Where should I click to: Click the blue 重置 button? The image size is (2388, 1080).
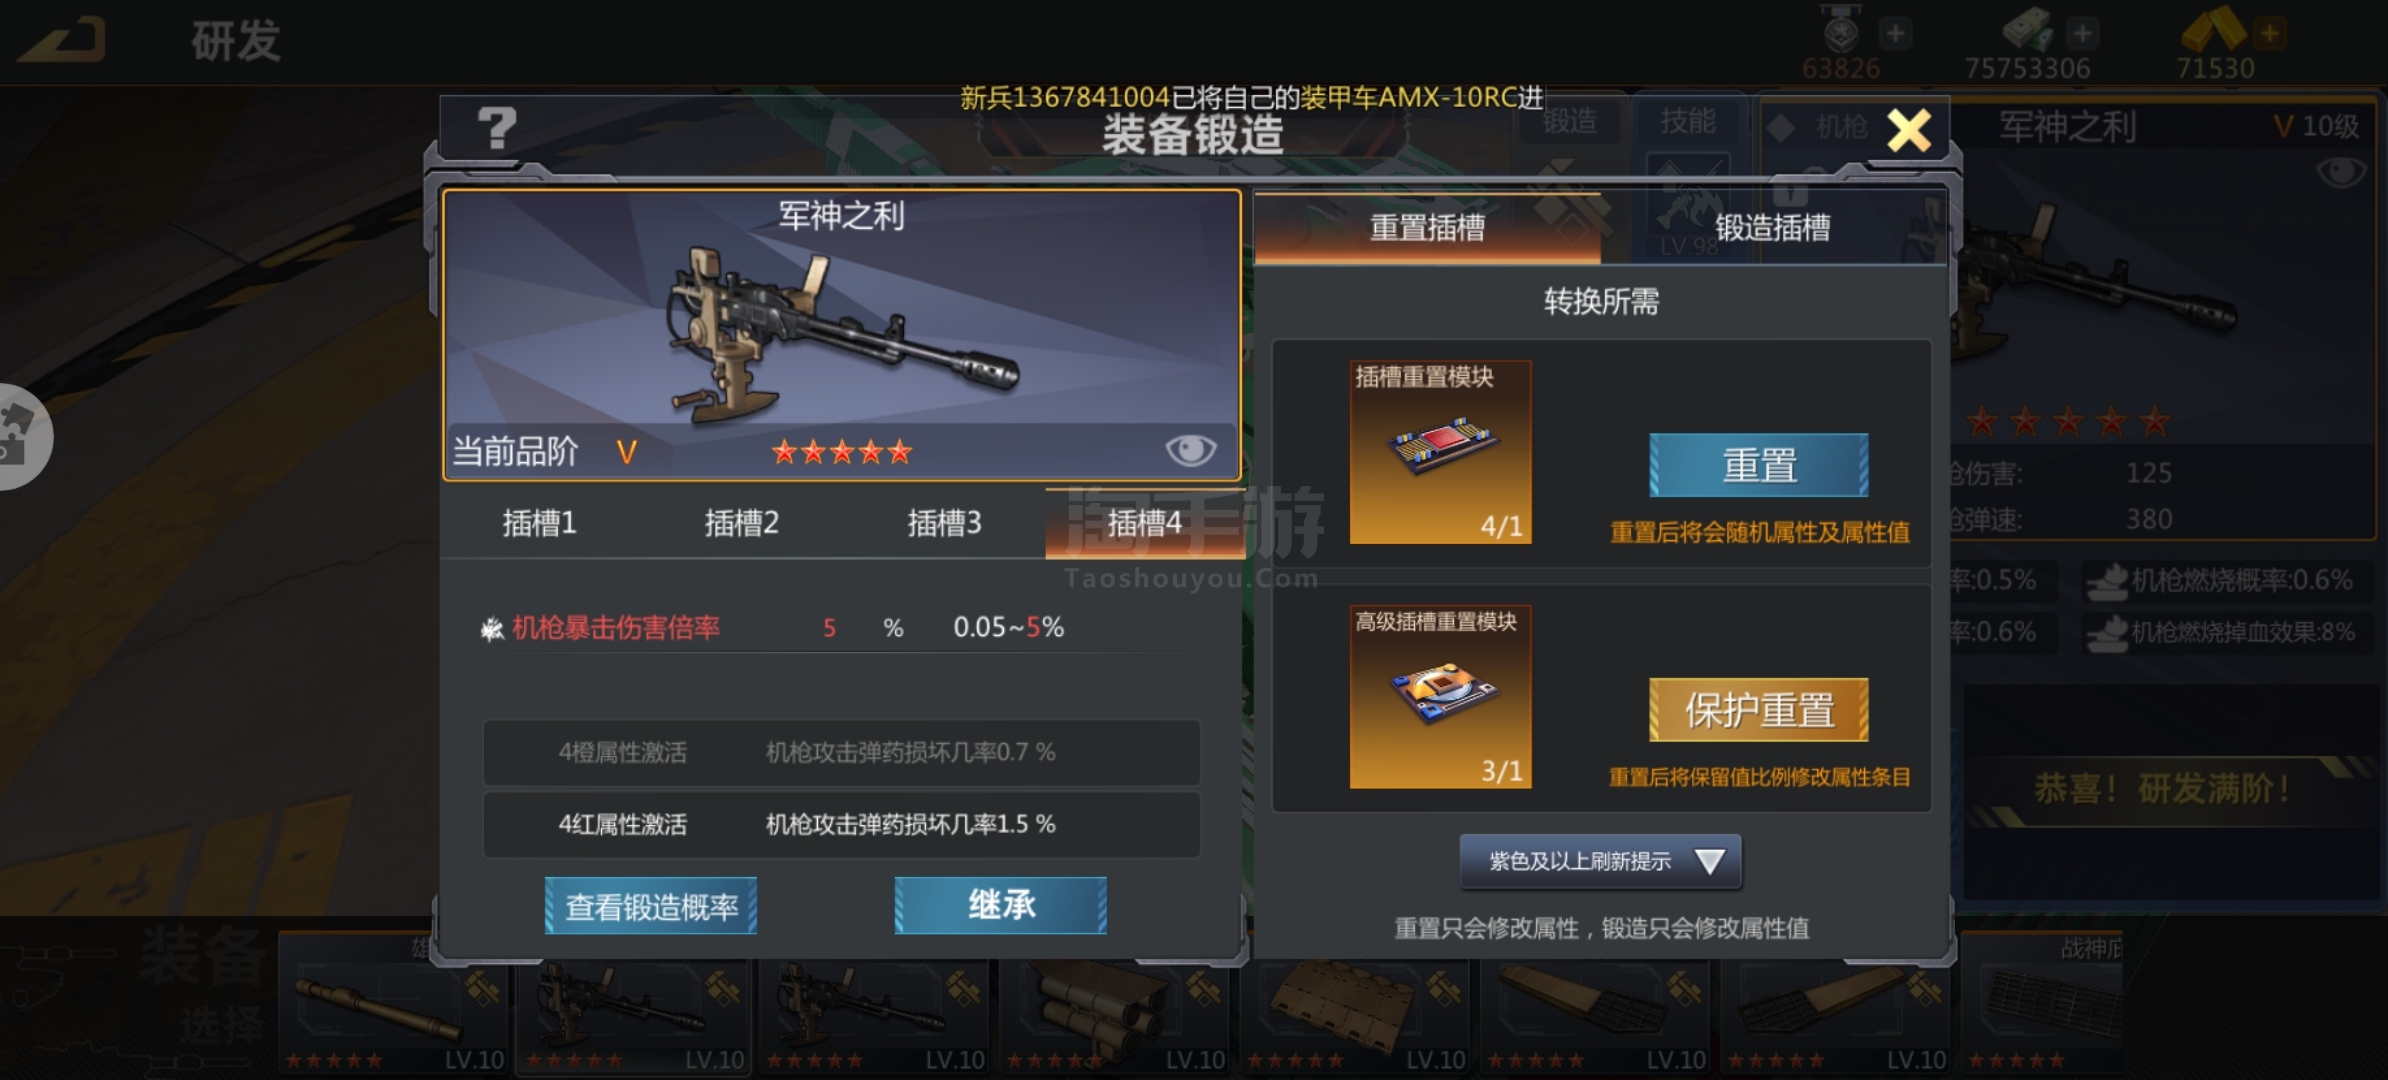pyautogui.click(x=1759, y=465)
